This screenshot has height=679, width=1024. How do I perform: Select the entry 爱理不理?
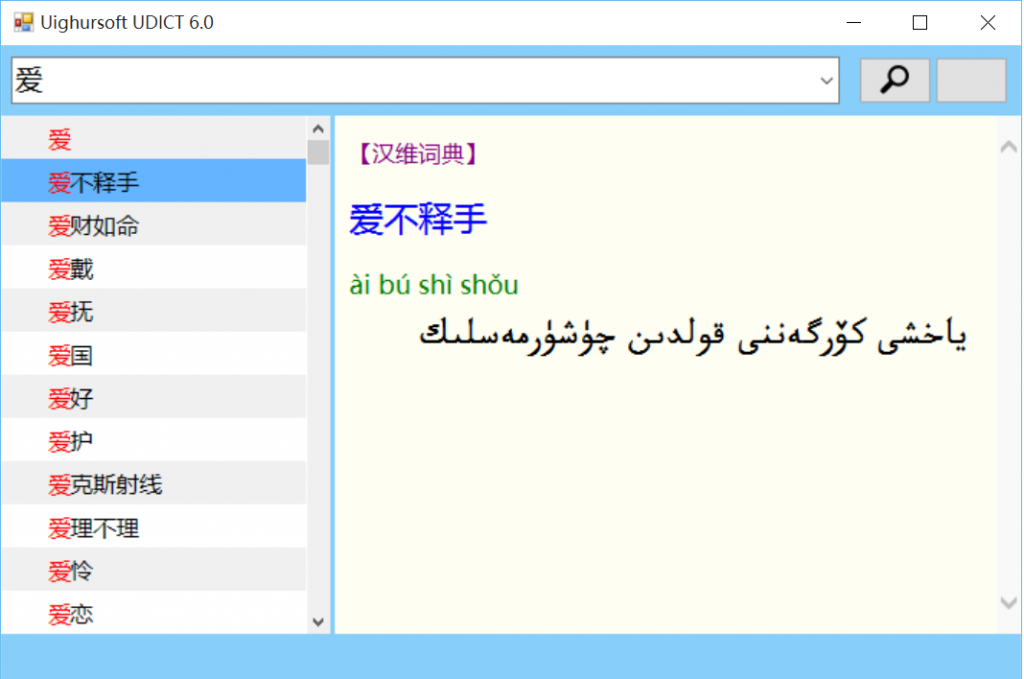[154, 527]
